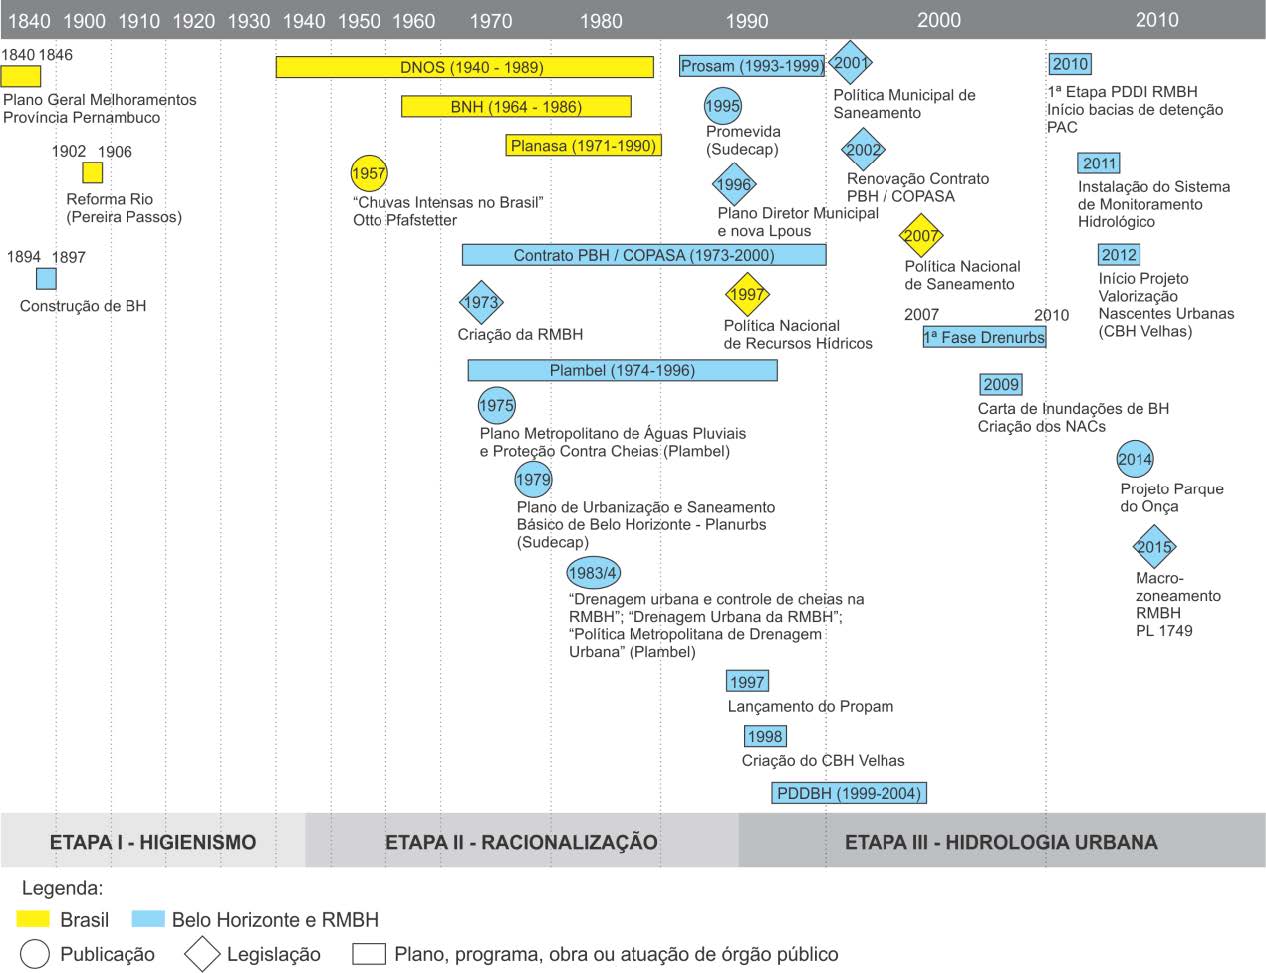This screenshot has height=973, width=1266.
Task: Select the PDDBH (1999-2004) box
Action: (849, 793)
